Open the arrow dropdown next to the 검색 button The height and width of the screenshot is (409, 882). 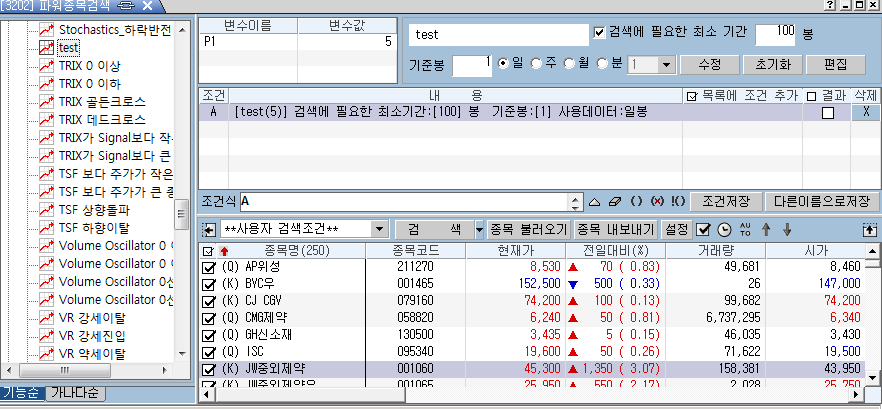pos(479,229)
